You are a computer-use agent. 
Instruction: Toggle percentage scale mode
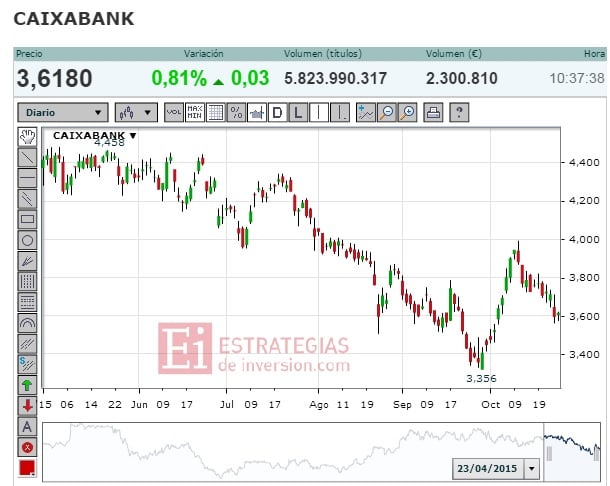(236, 112)
